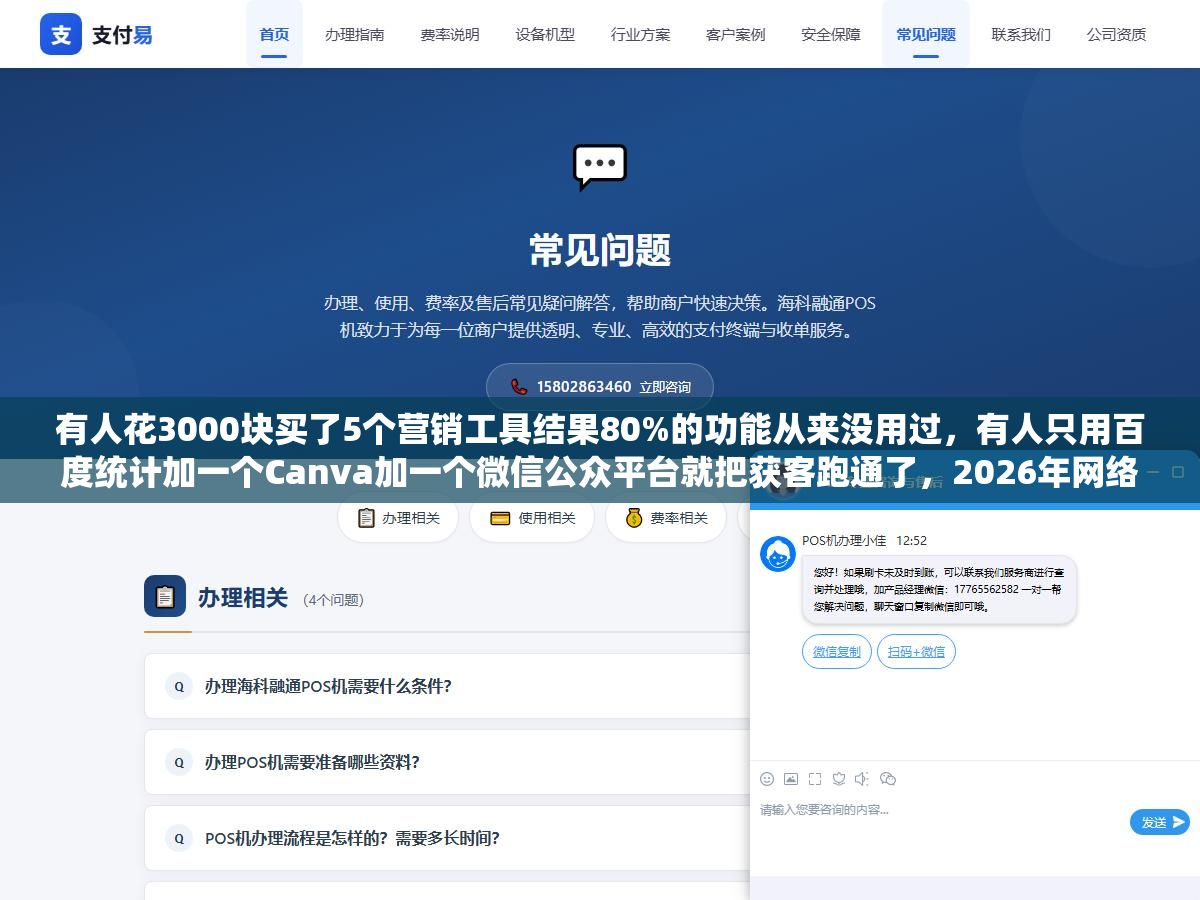Click Q icon for 办理POS机需要准备哪些资料
1200x900 pixels.
(x=179, y=762)
